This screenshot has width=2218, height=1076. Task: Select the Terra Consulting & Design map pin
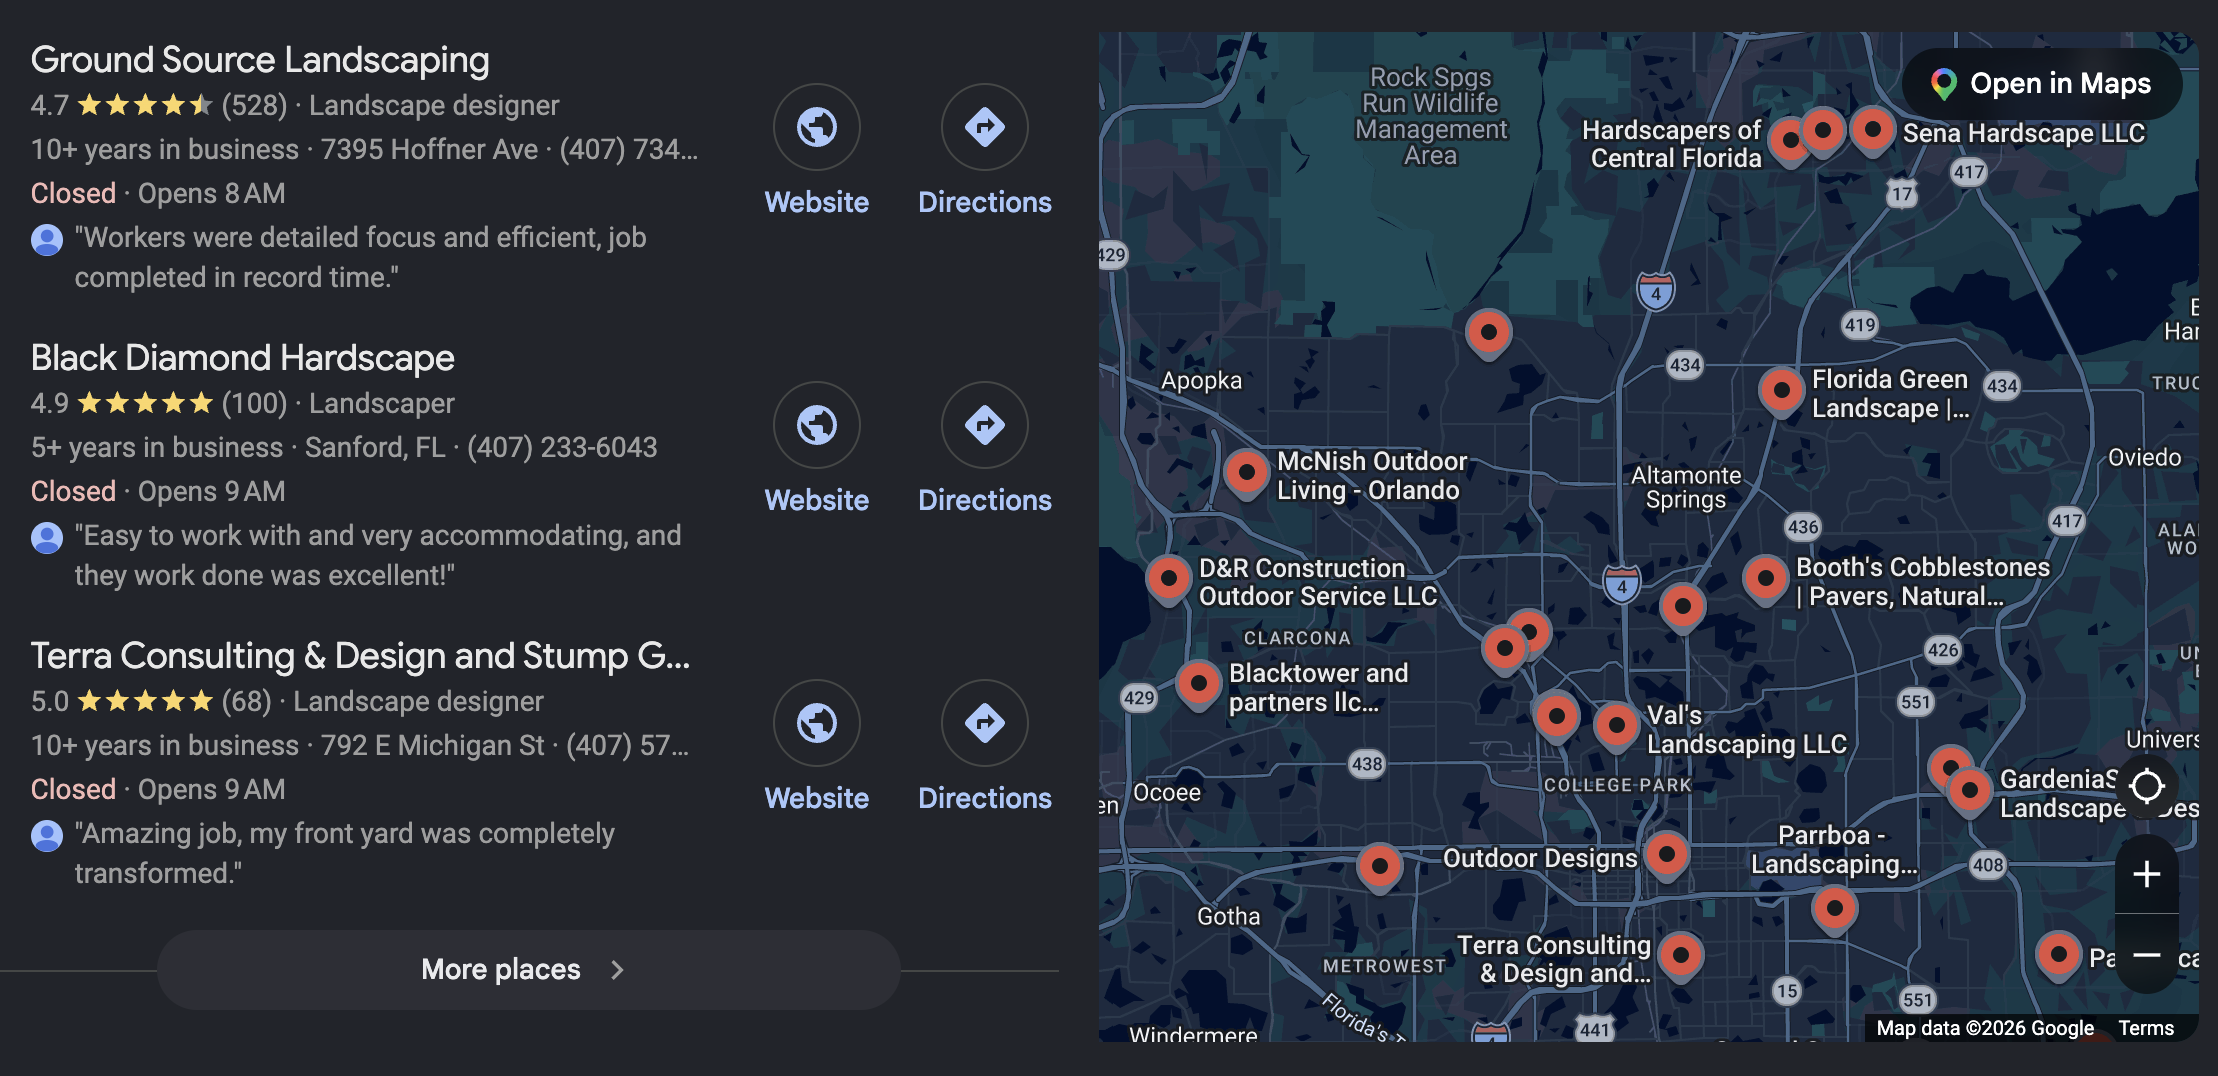pyautogui.click(x=1681, y=957)
